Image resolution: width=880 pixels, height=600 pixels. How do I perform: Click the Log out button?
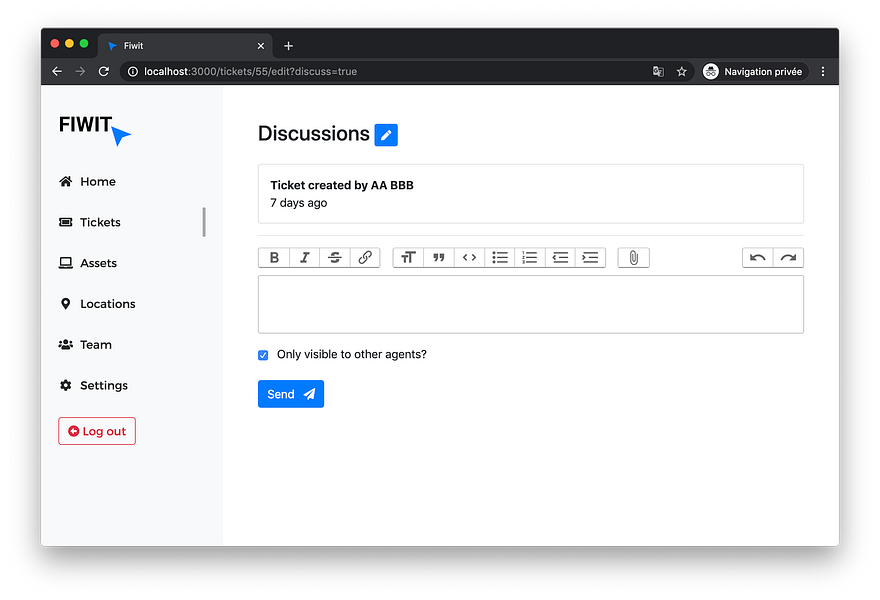[x=97, y=431]
